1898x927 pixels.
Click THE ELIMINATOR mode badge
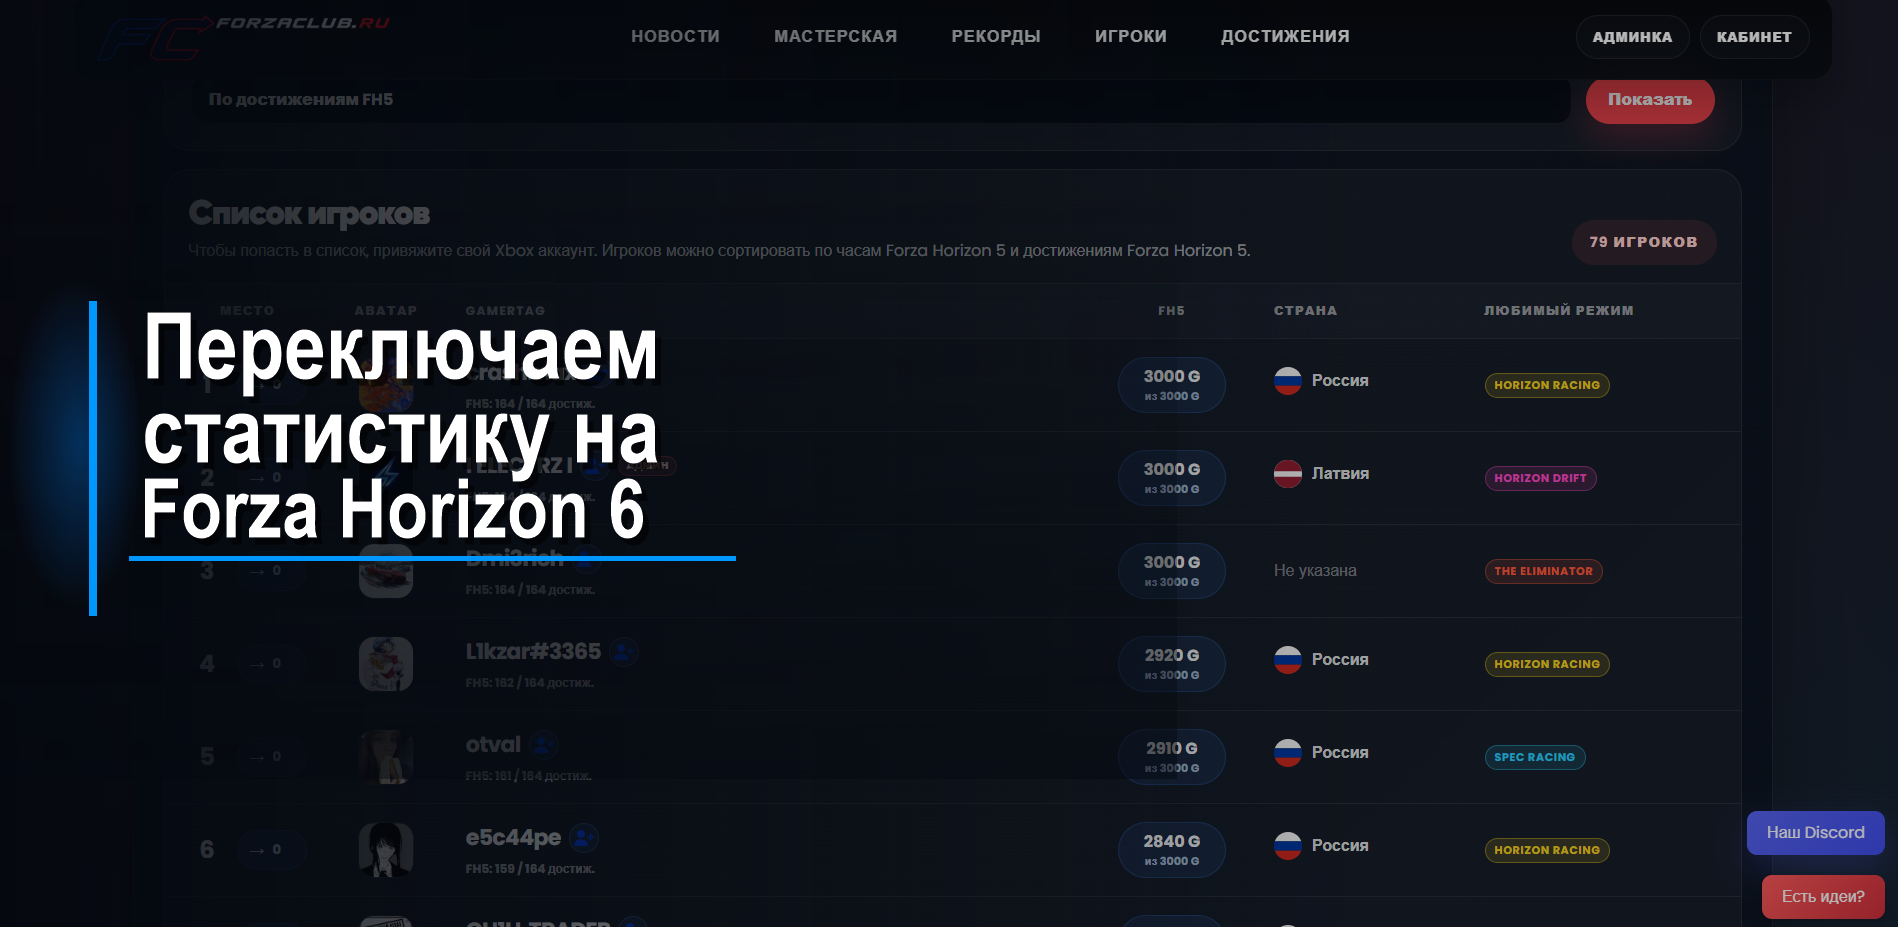[x=1543, y=571]
